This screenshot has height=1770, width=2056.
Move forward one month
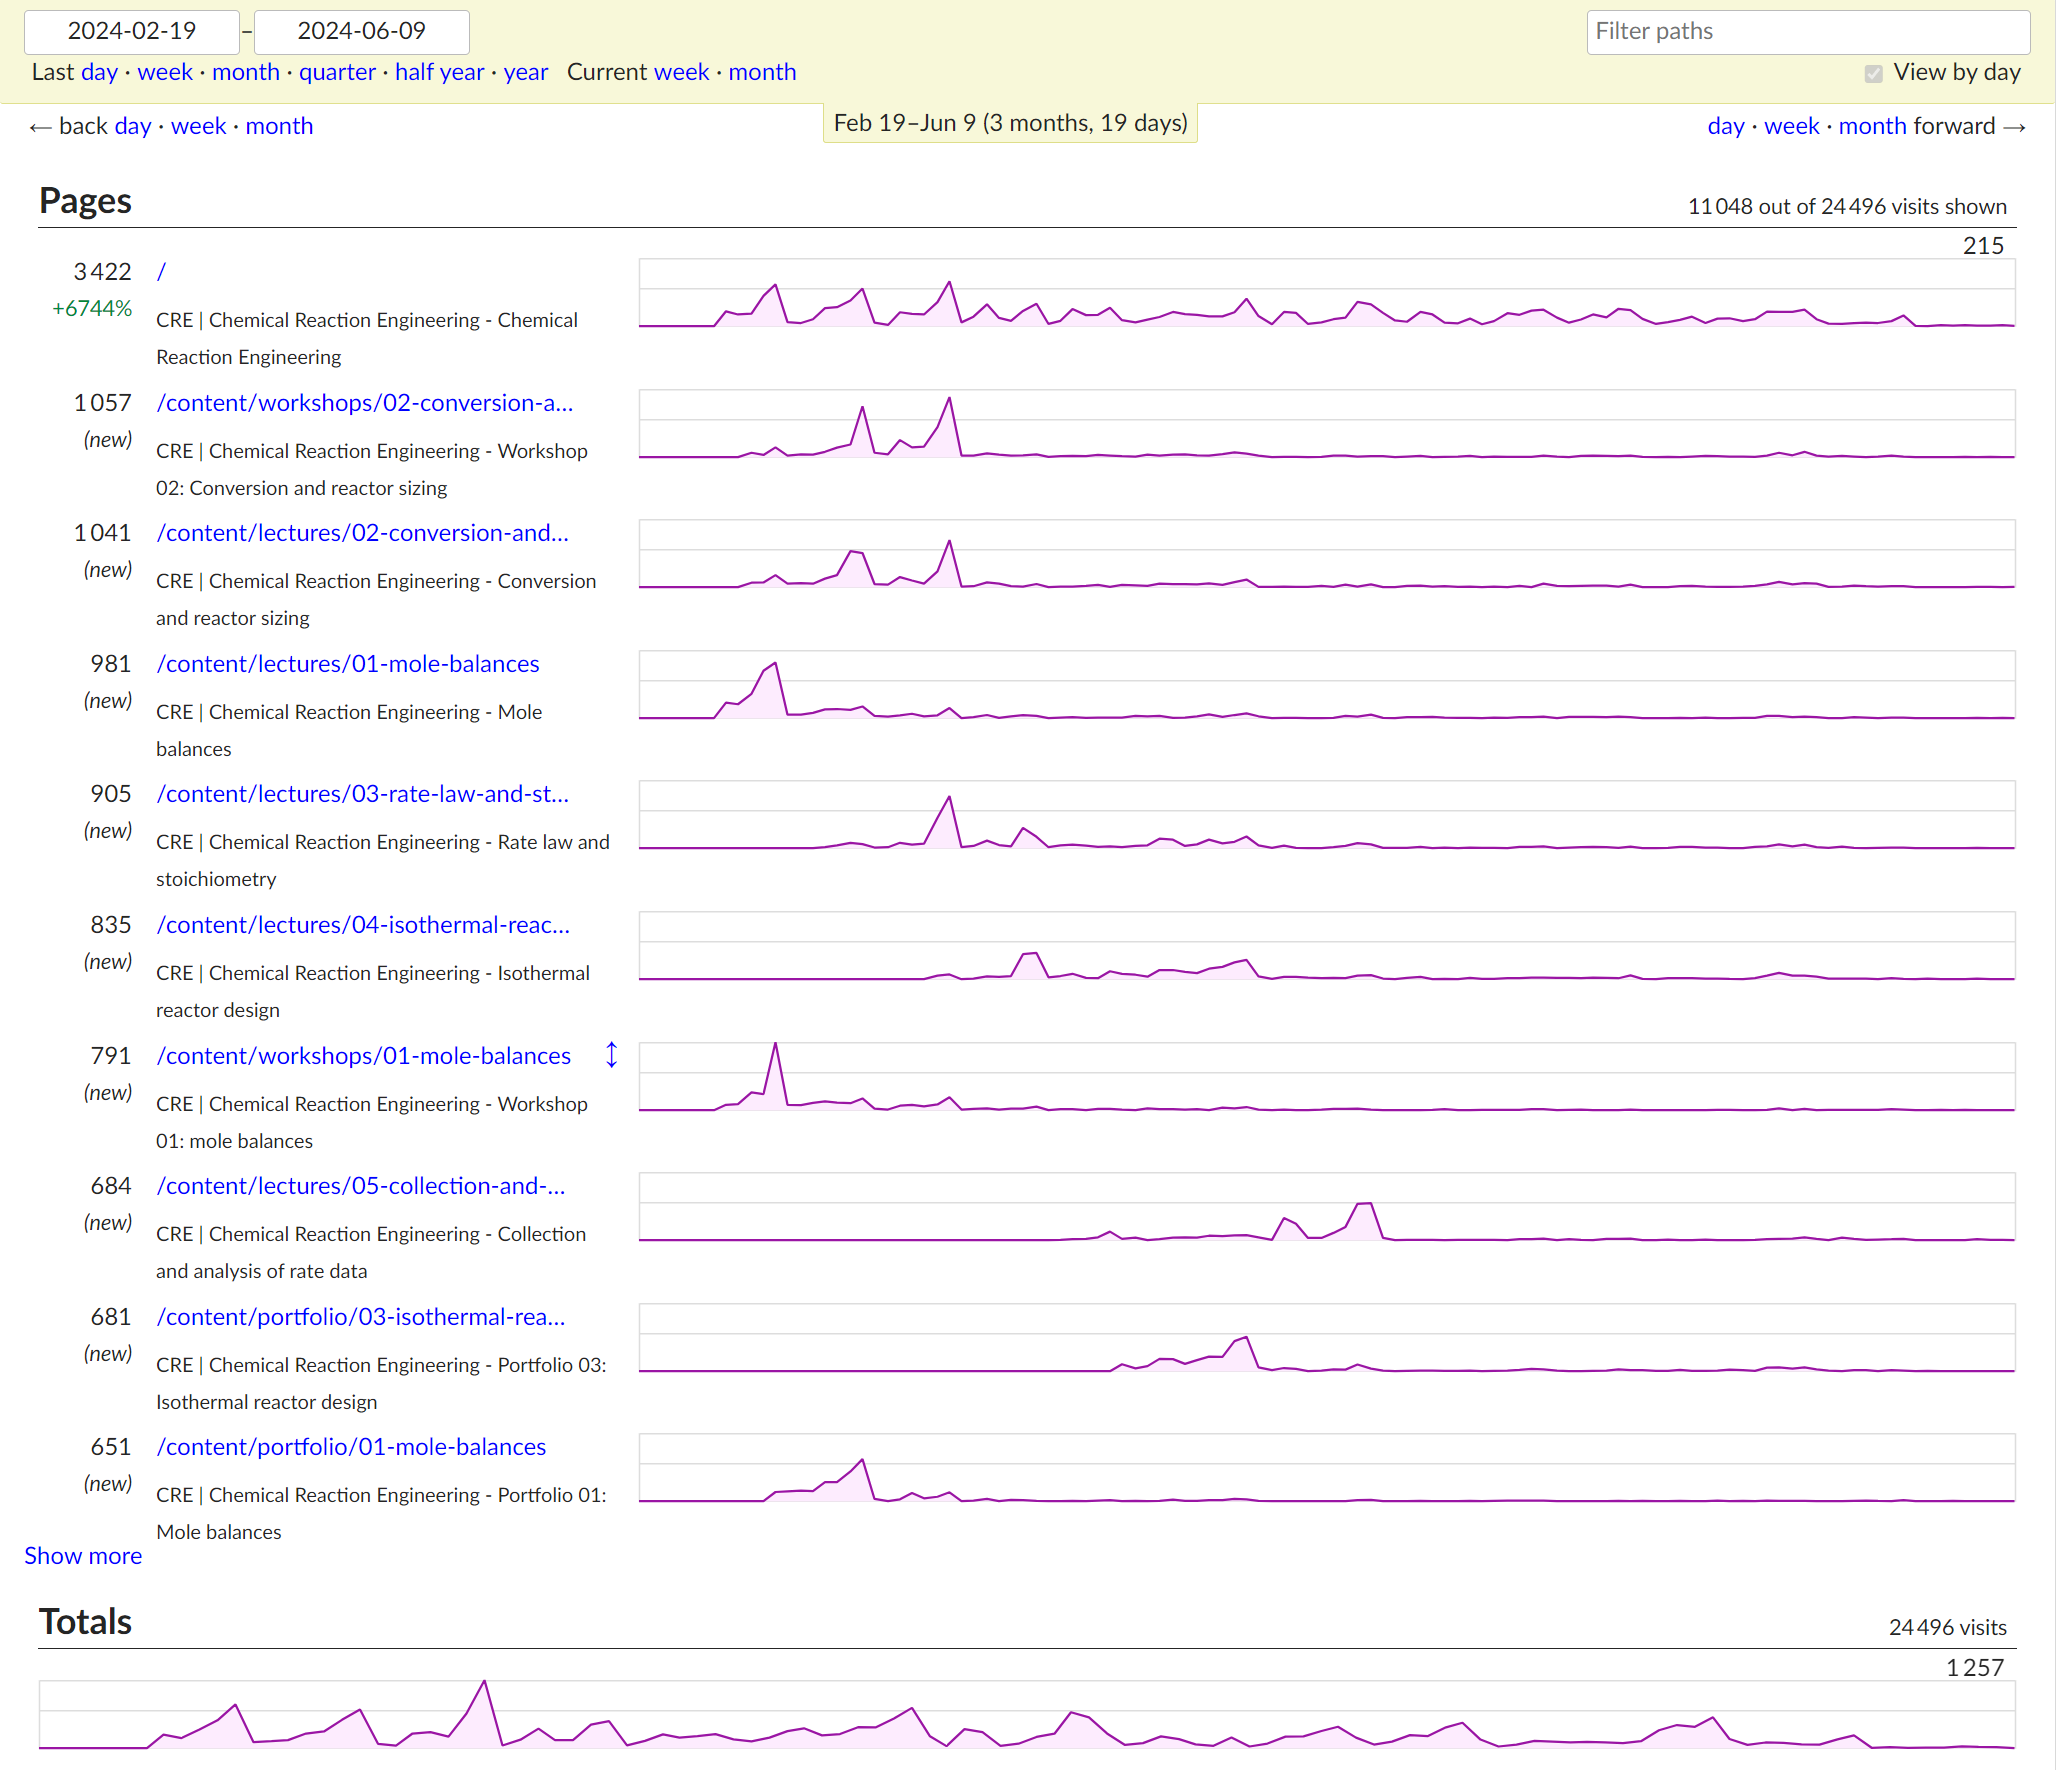click(x=1873, y=126)
